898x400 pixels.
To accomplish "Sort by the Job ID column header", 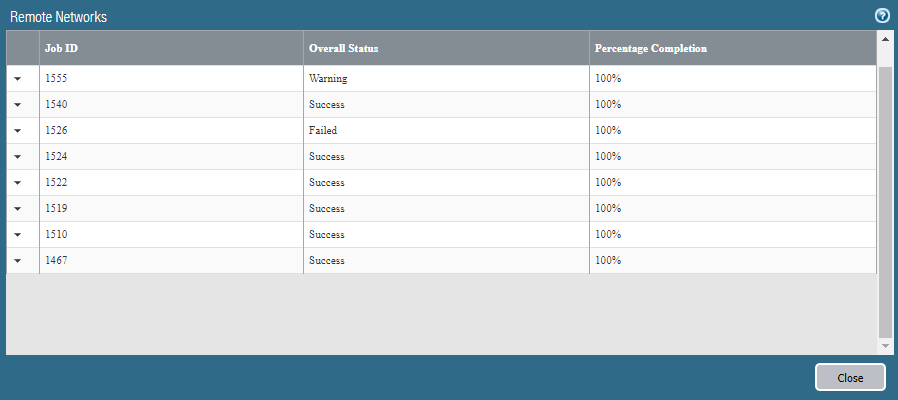I will (x=171, y=48).
